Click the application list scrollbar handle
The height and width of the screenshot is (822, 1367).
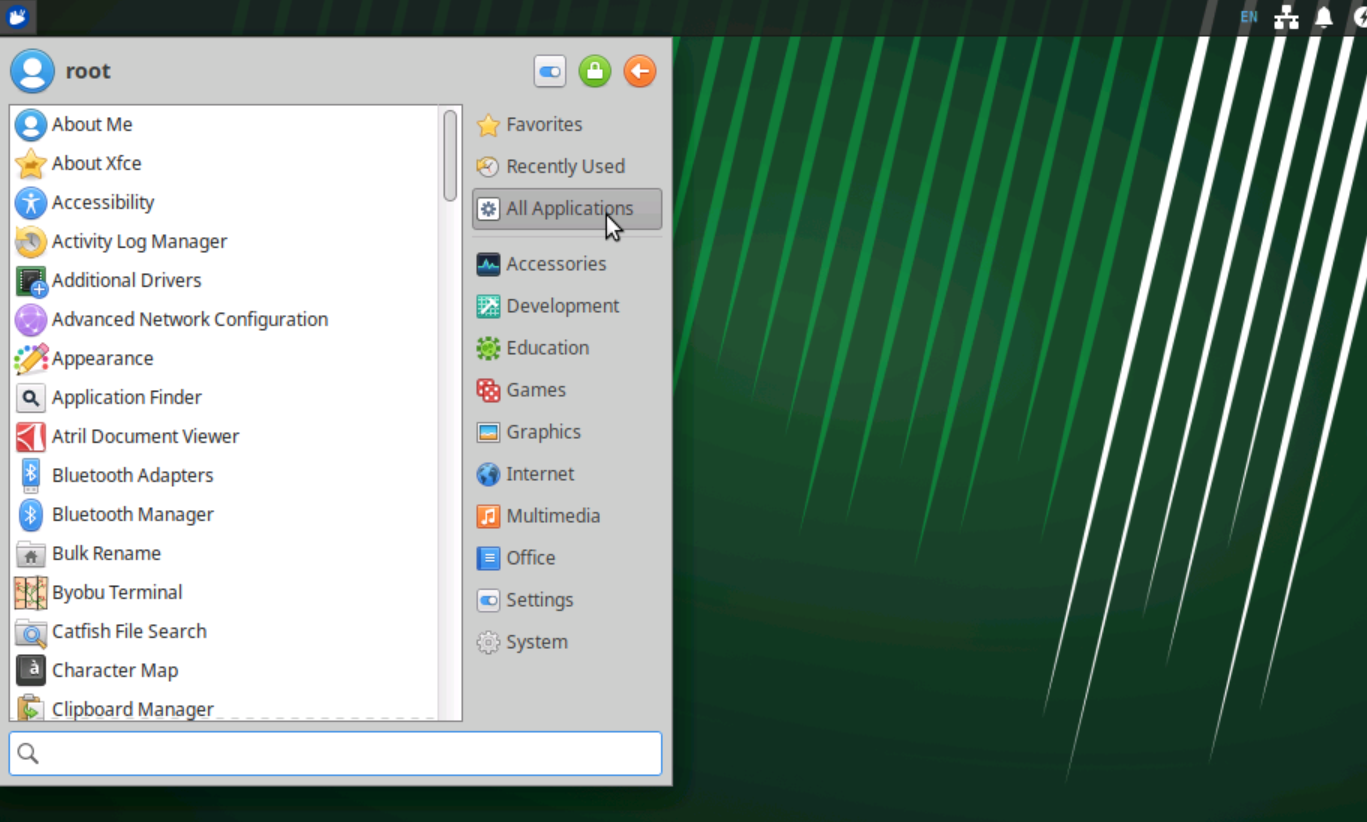point(450,155)
